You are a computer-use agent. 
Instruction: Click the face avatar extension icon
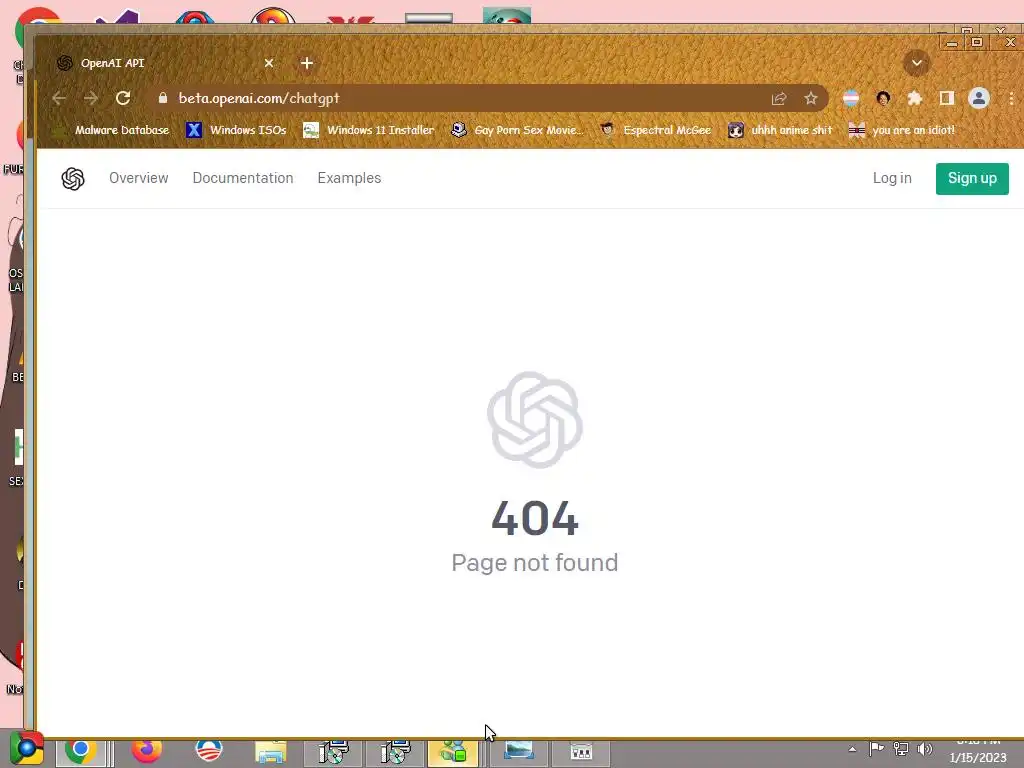pos(883,99)
